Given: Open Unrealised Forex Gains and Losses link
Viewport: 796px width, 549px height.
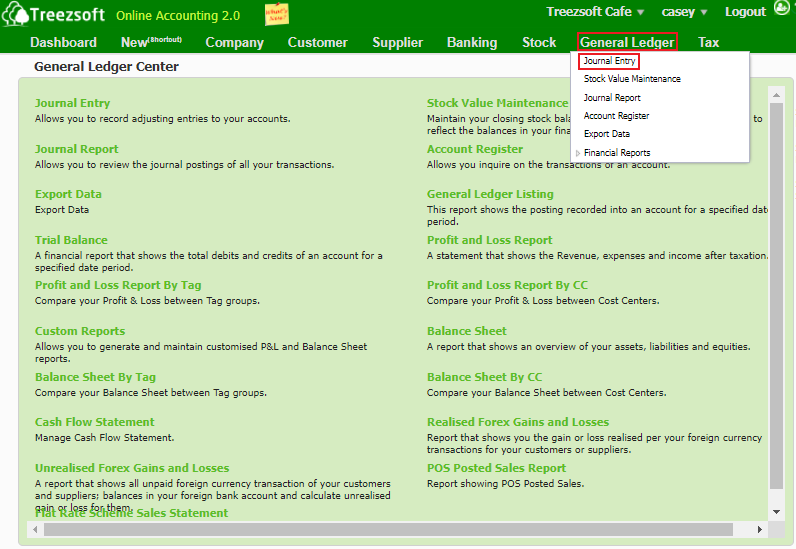Looking at the screenshot, I should point(132,468).
